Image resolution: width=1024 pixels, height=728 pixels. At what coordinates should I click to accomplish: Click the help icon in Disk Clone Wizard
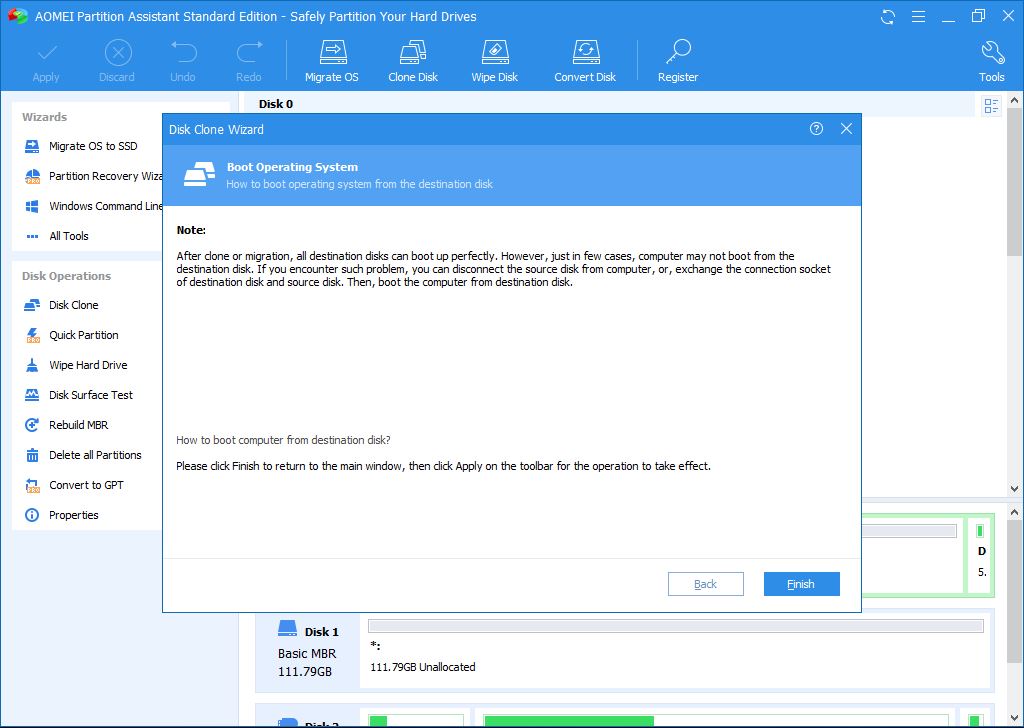click(816, 129)
